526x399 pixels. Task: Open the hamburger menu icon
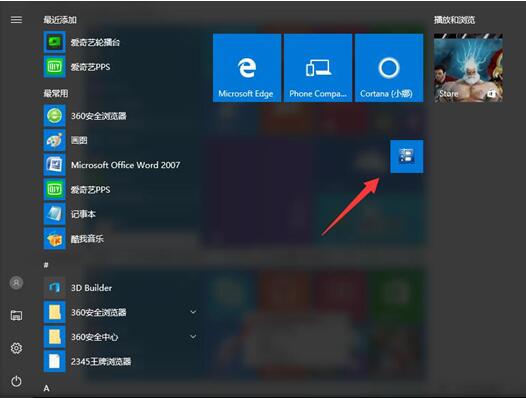[x=16, y=20]
